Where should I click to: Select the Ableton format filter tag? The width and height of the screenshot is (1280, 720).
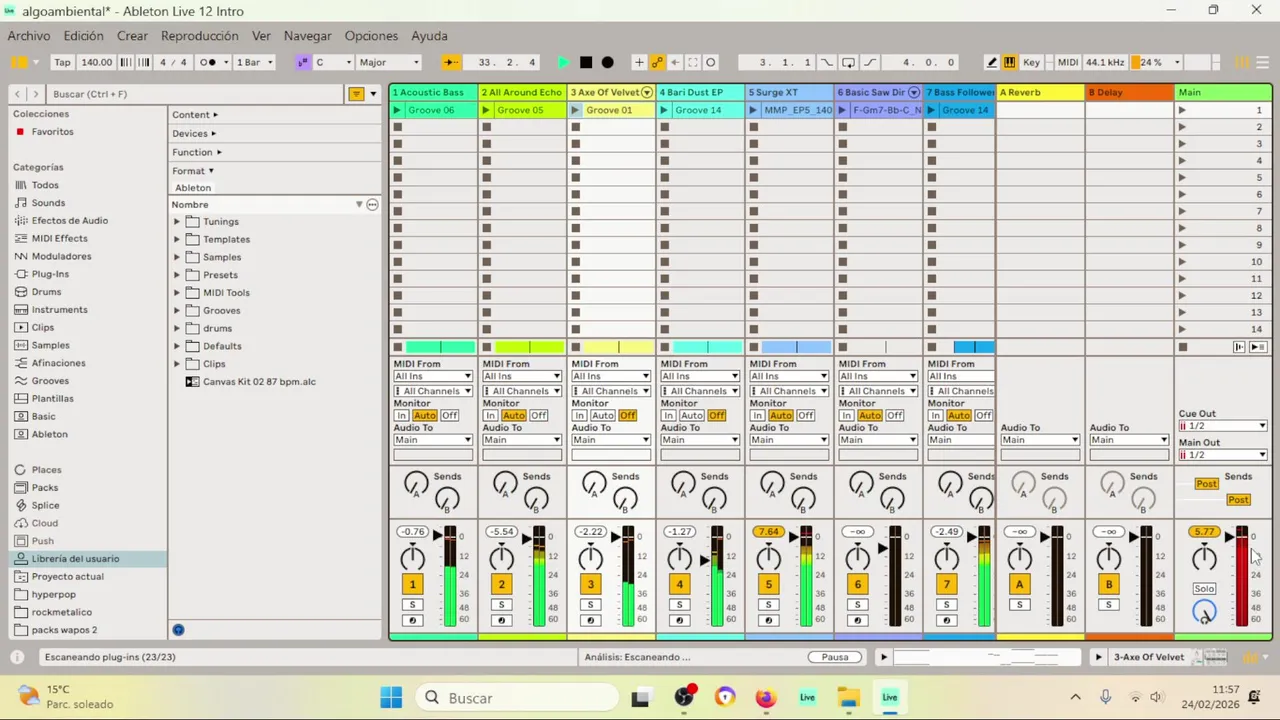pyautogui.click(x=193, y=188)
